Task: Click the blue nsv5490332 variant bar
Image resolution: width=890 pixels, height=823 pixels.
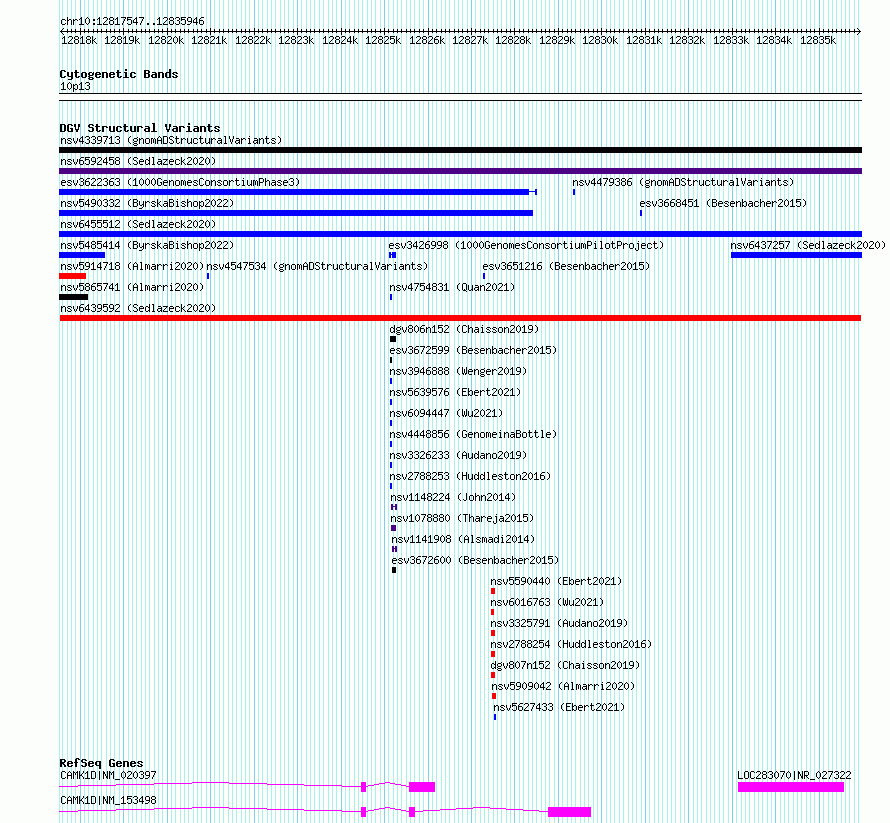Action: (x=296, y=213)
